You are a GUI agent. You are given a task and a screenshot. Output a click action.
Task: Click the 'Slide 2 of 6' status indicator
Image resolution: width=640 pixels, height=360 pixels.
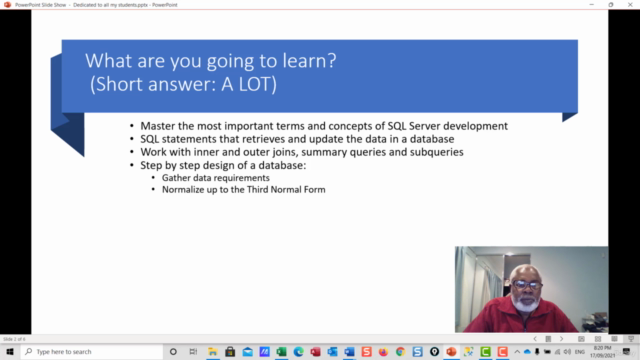[x=14, y=339]
